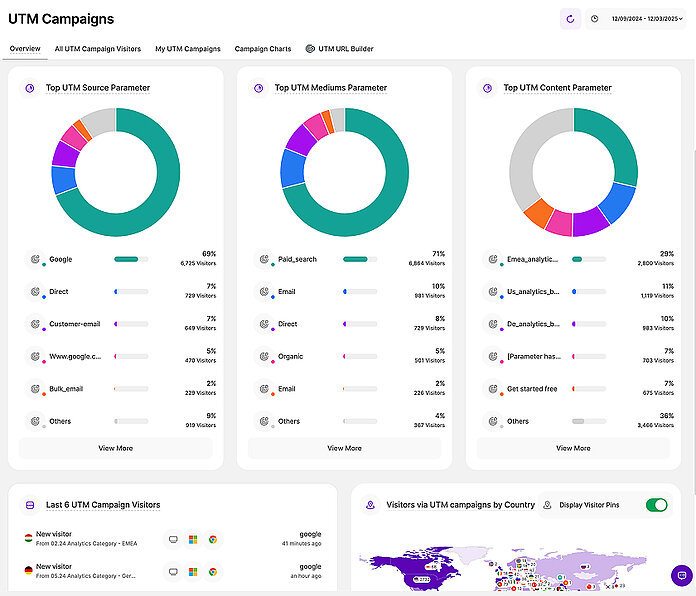696x596 pixels.
Task: Click the Visitors by Country map pin icon
Action: tap(371, 505)
